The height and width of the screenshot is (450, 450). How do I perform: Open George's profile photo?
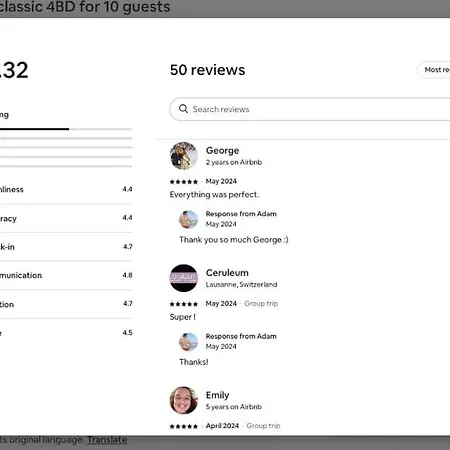pos(184,156)
